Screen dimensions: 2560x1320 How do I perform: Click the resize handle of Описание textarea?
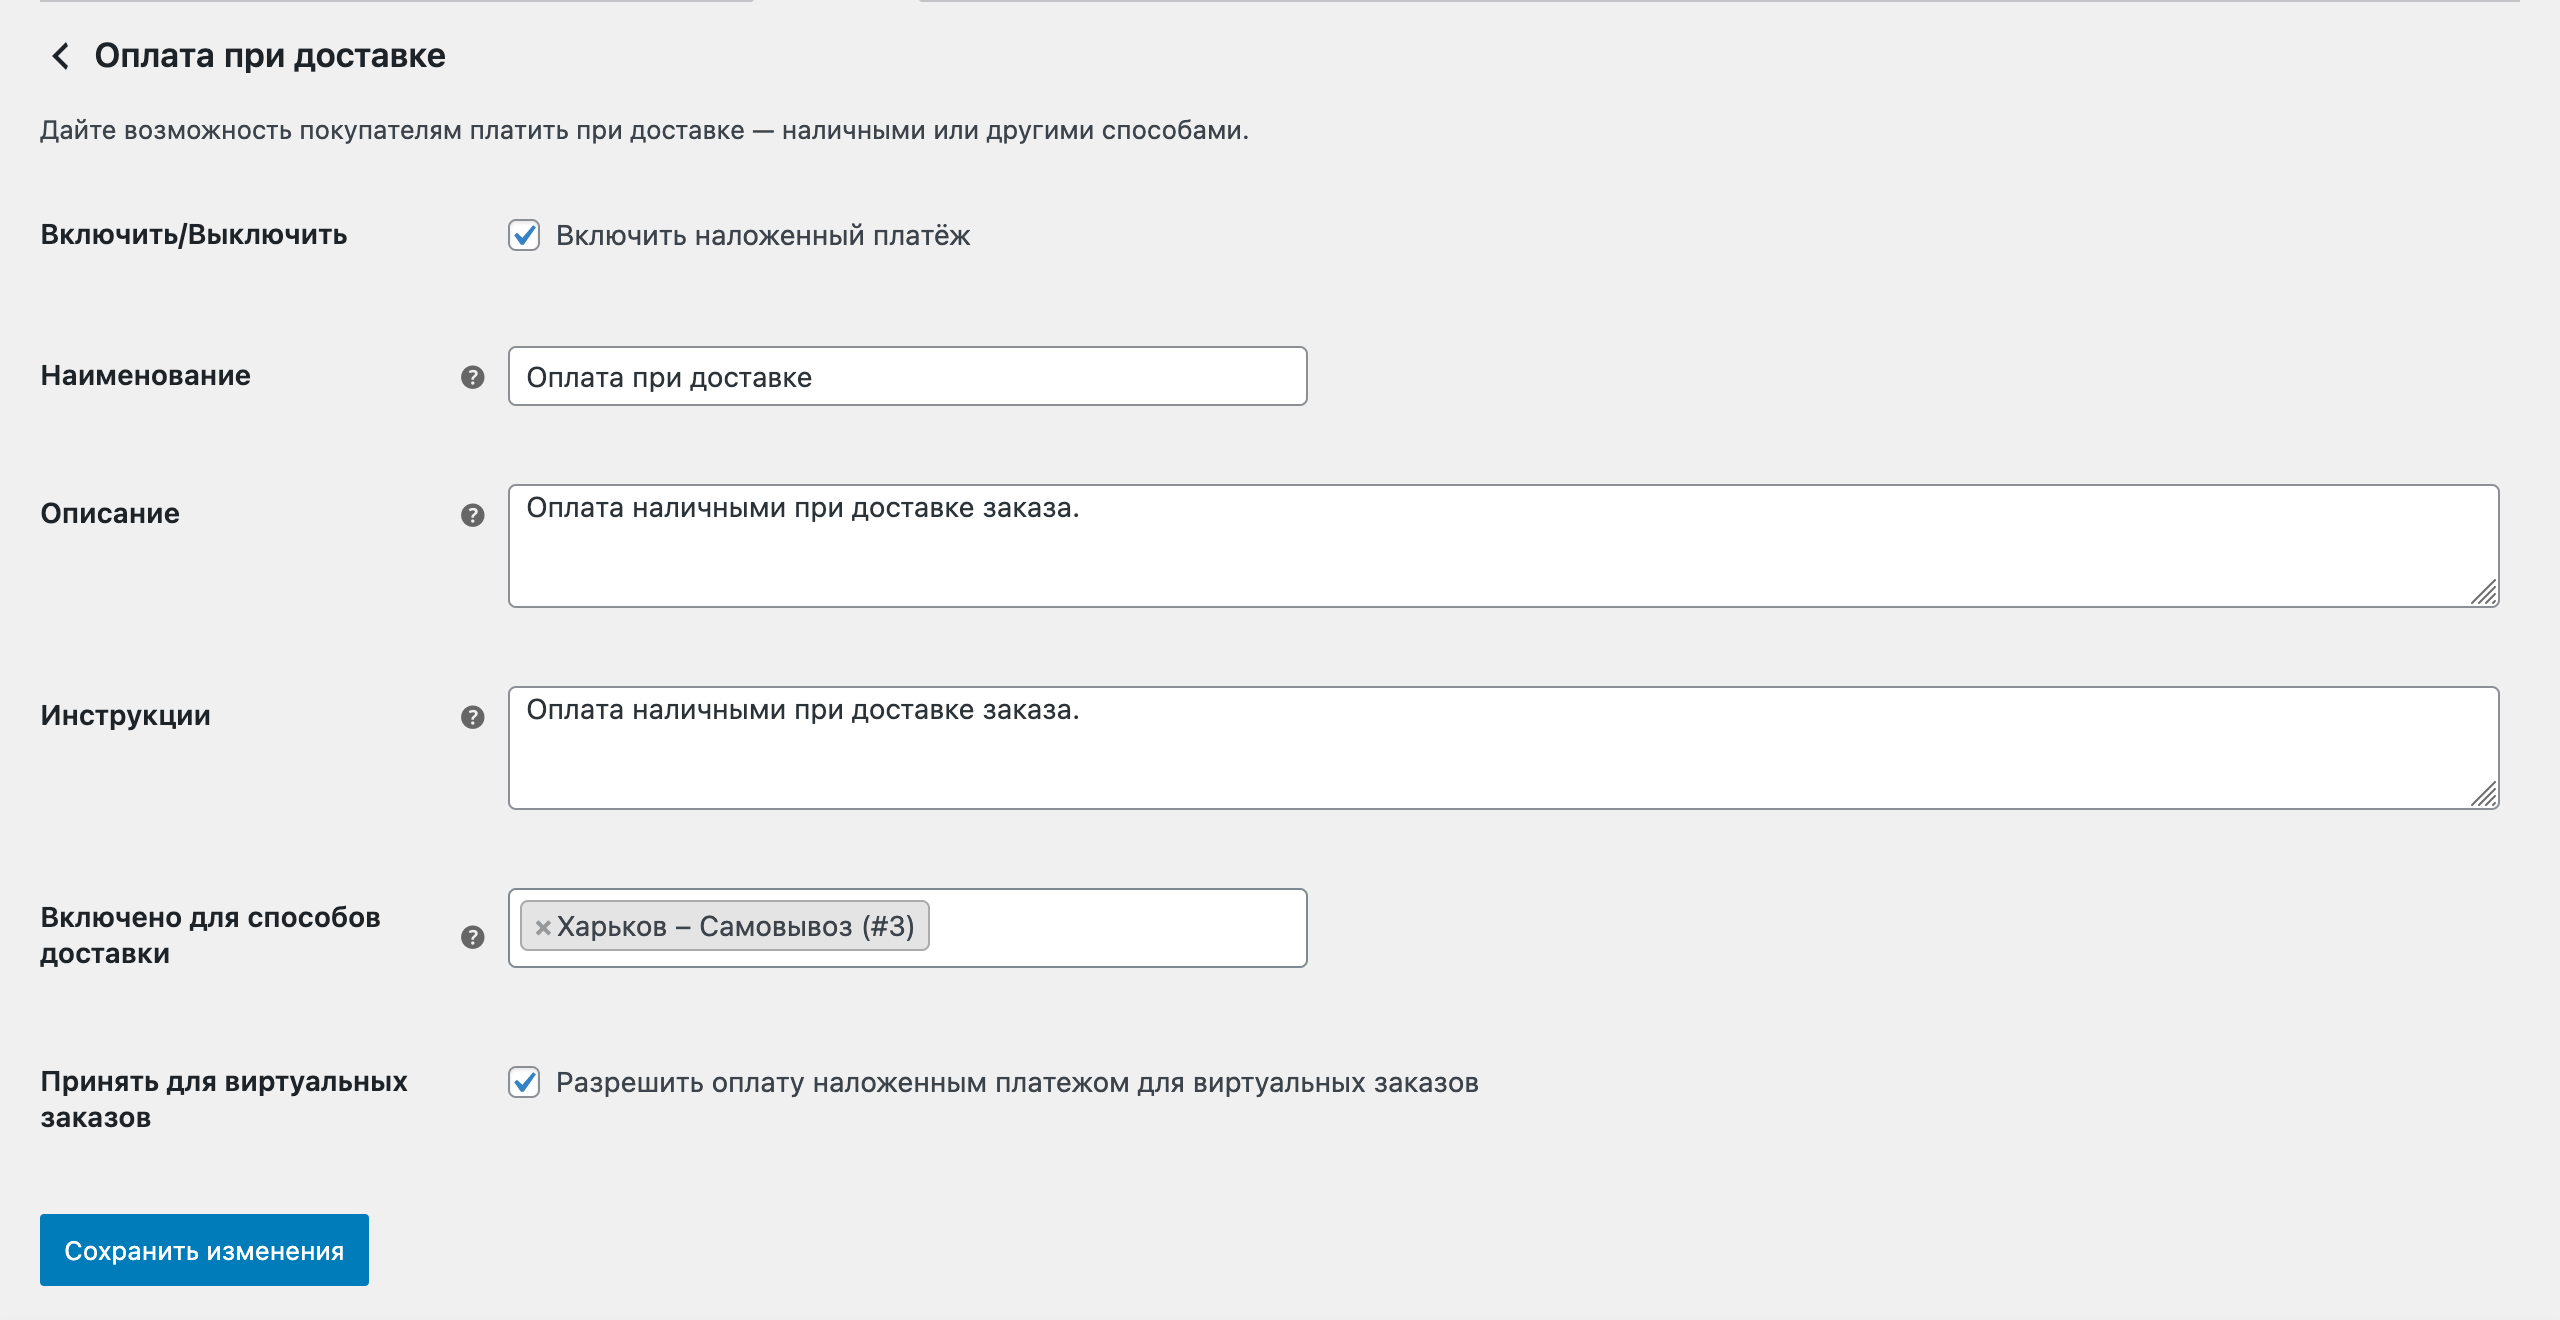coord(2484,593)
